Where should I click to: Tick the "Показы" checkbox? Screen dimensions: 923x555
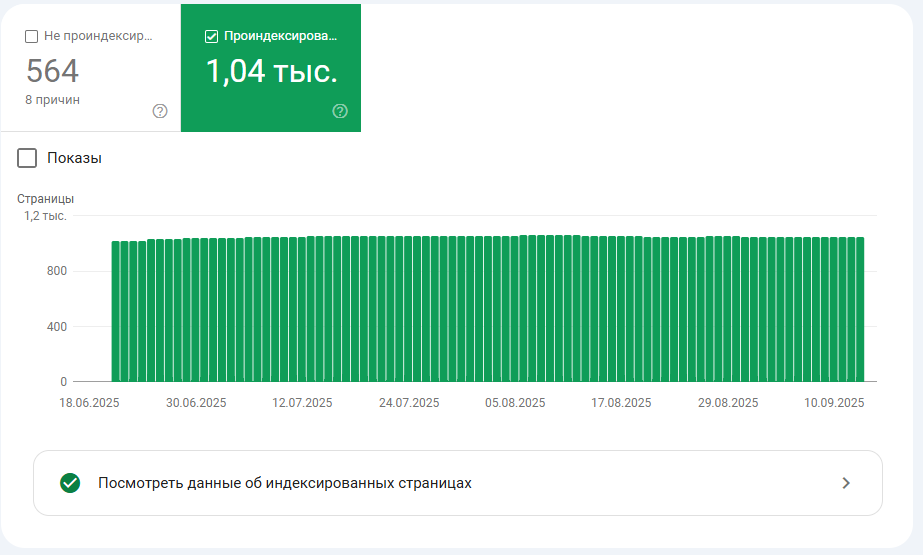(x=27, y=158)
